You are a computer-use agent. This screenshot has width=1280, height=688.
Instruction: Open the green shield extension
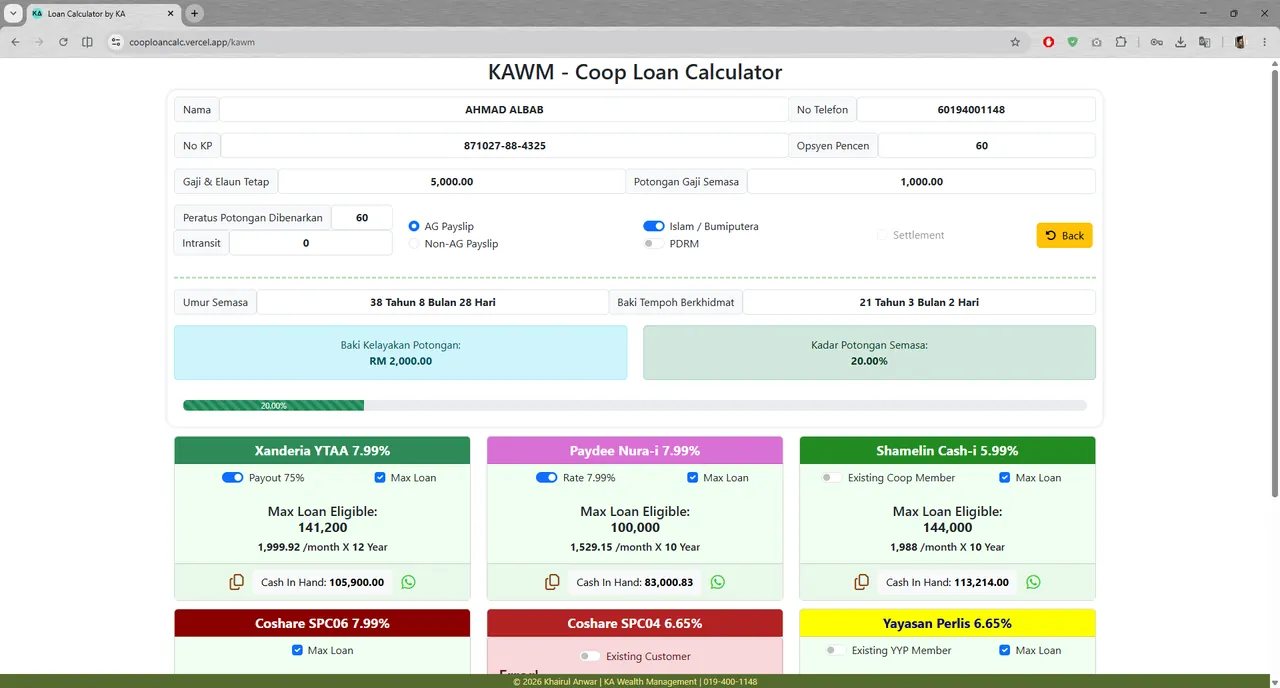1072,42
